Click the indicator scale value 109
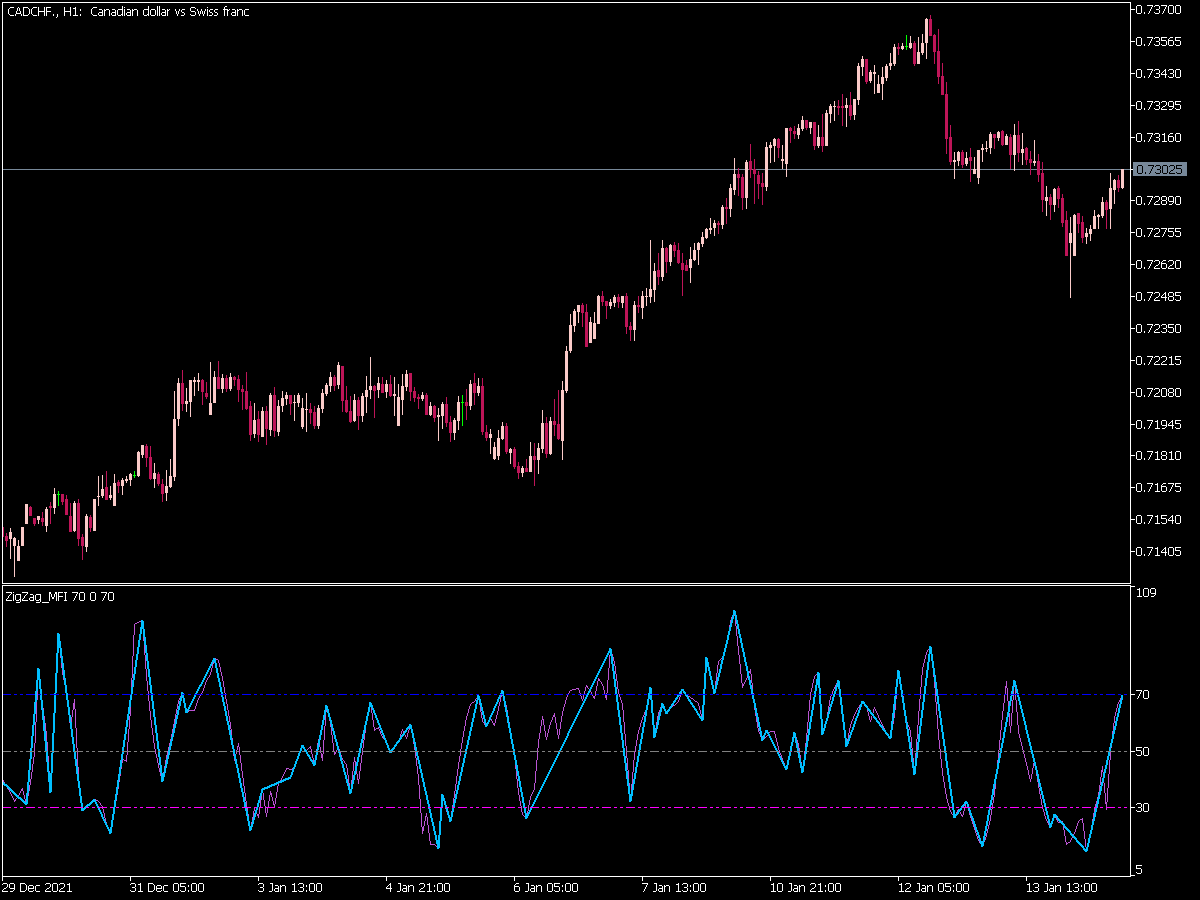Image resolution: width=1200 pixels, height=900 pixels. pos(1147,594)
